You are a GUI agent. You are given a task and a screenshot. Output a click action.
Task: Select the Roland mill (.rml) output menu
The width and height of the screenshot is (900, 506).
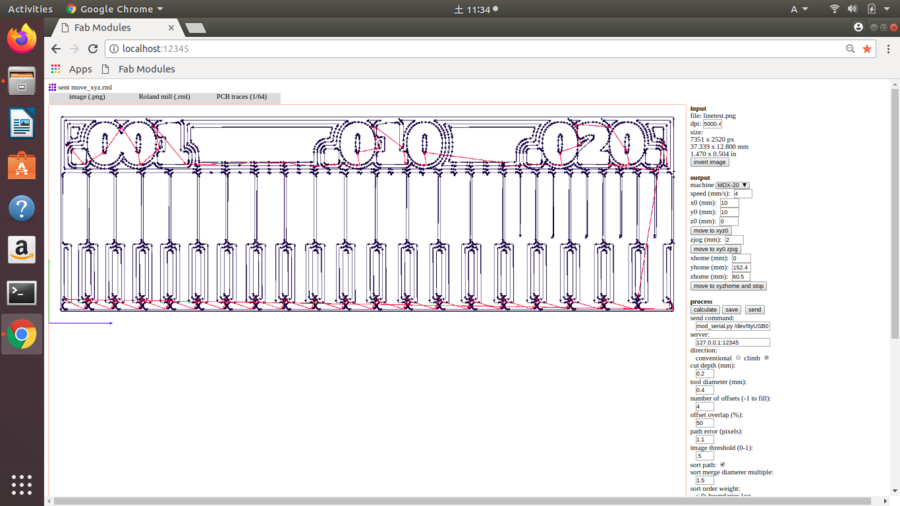pyautogui.click(x=164, y=97)
